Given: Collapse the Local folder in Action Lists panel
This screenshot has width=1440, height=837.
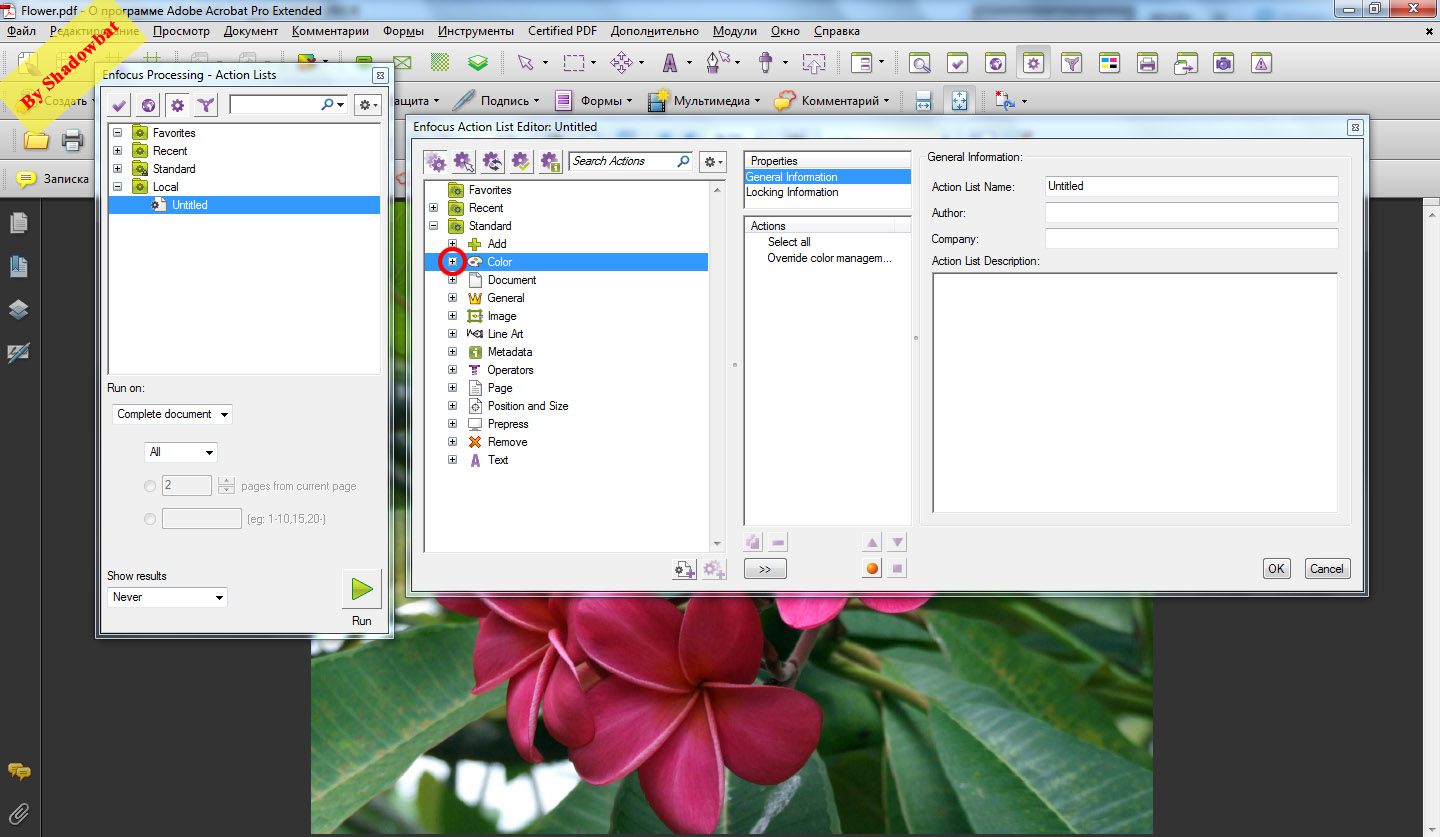Looking at the screenshot, I should click(x=117, y=187).
